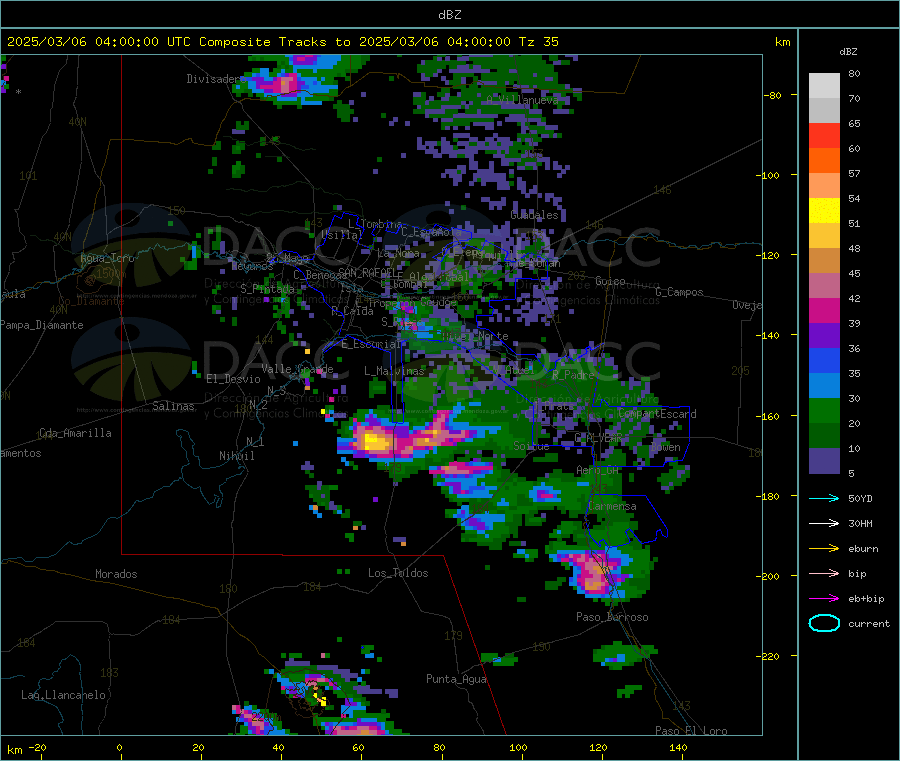Click the 'Goico' map label
This screenshot has height=761, width=900.
(x=610, y=281)
